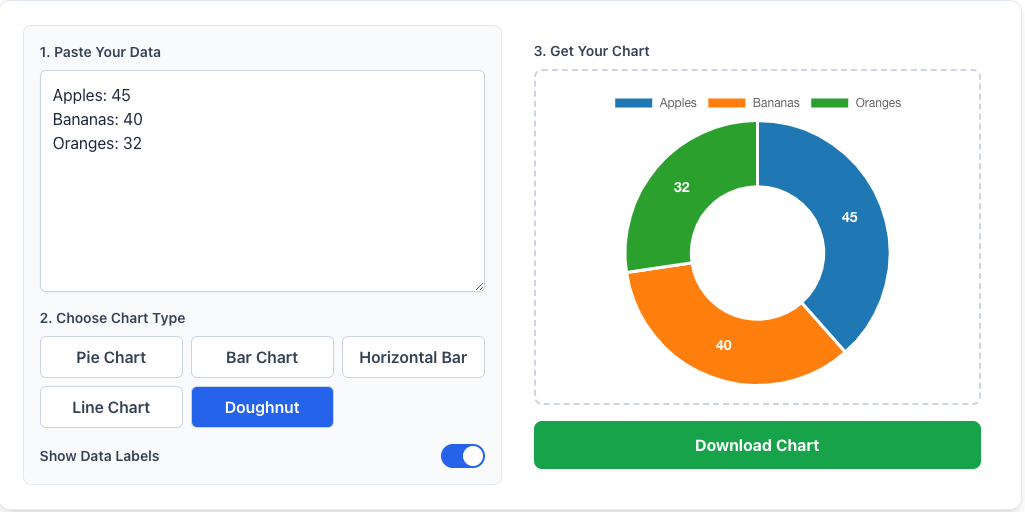
Task: Toggle the Apples legend blue swatch
Action: 633,103
